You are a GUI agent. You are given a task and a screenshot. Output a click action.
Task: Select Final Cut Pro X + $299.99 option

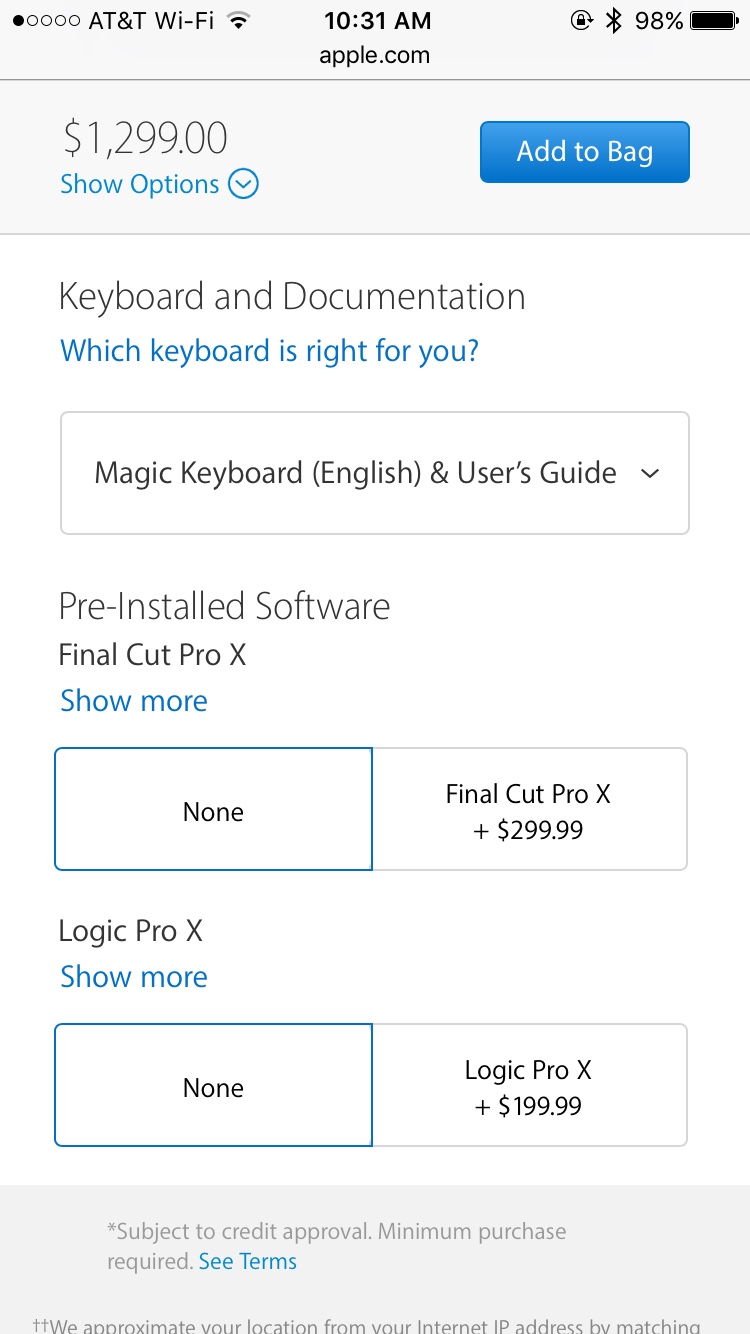pos(529,810)
